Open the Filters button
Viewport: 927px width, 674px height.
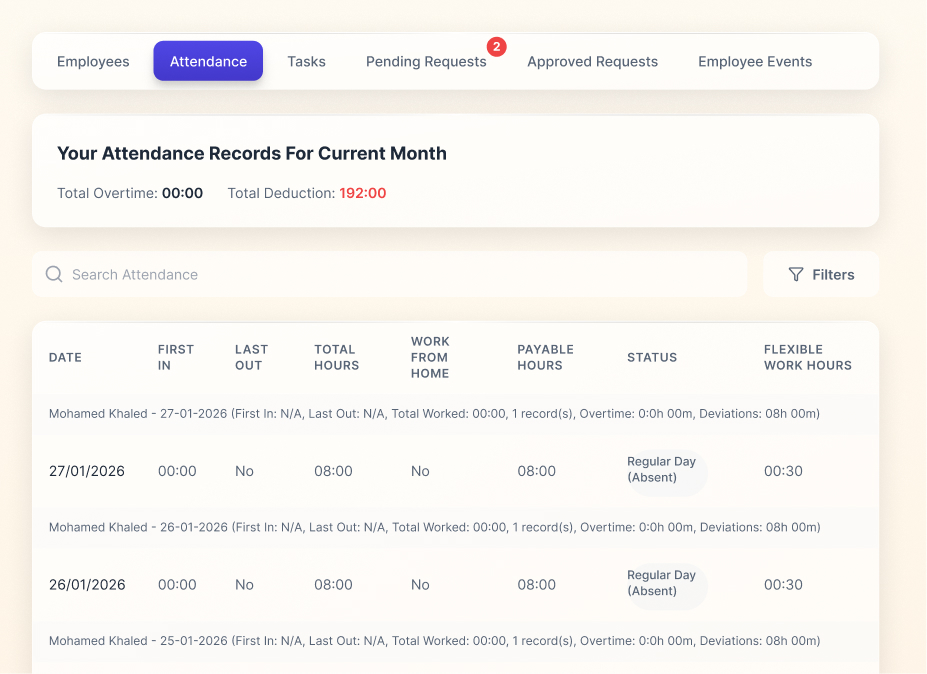[x=821, y=274]
